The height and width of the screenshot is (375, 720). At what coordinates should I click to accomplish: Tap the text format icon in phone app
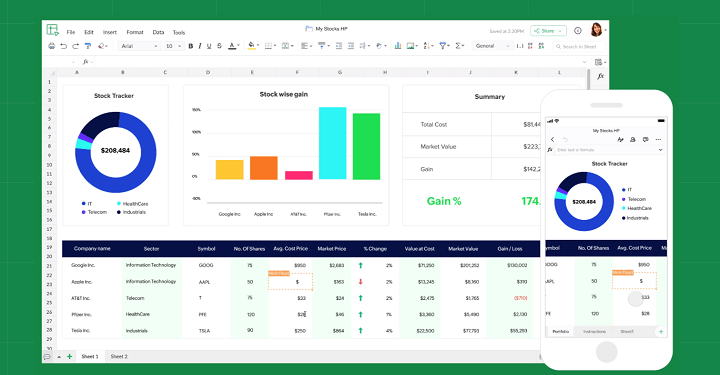tap(620, 140)
